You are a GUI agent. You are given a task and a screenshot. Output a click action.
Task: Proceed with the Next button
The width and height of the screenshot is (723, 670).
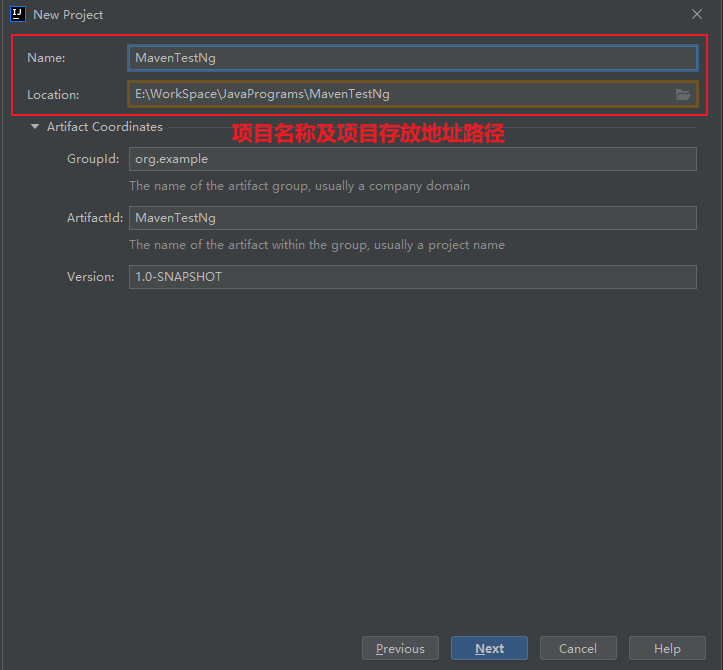click(489, 648)
